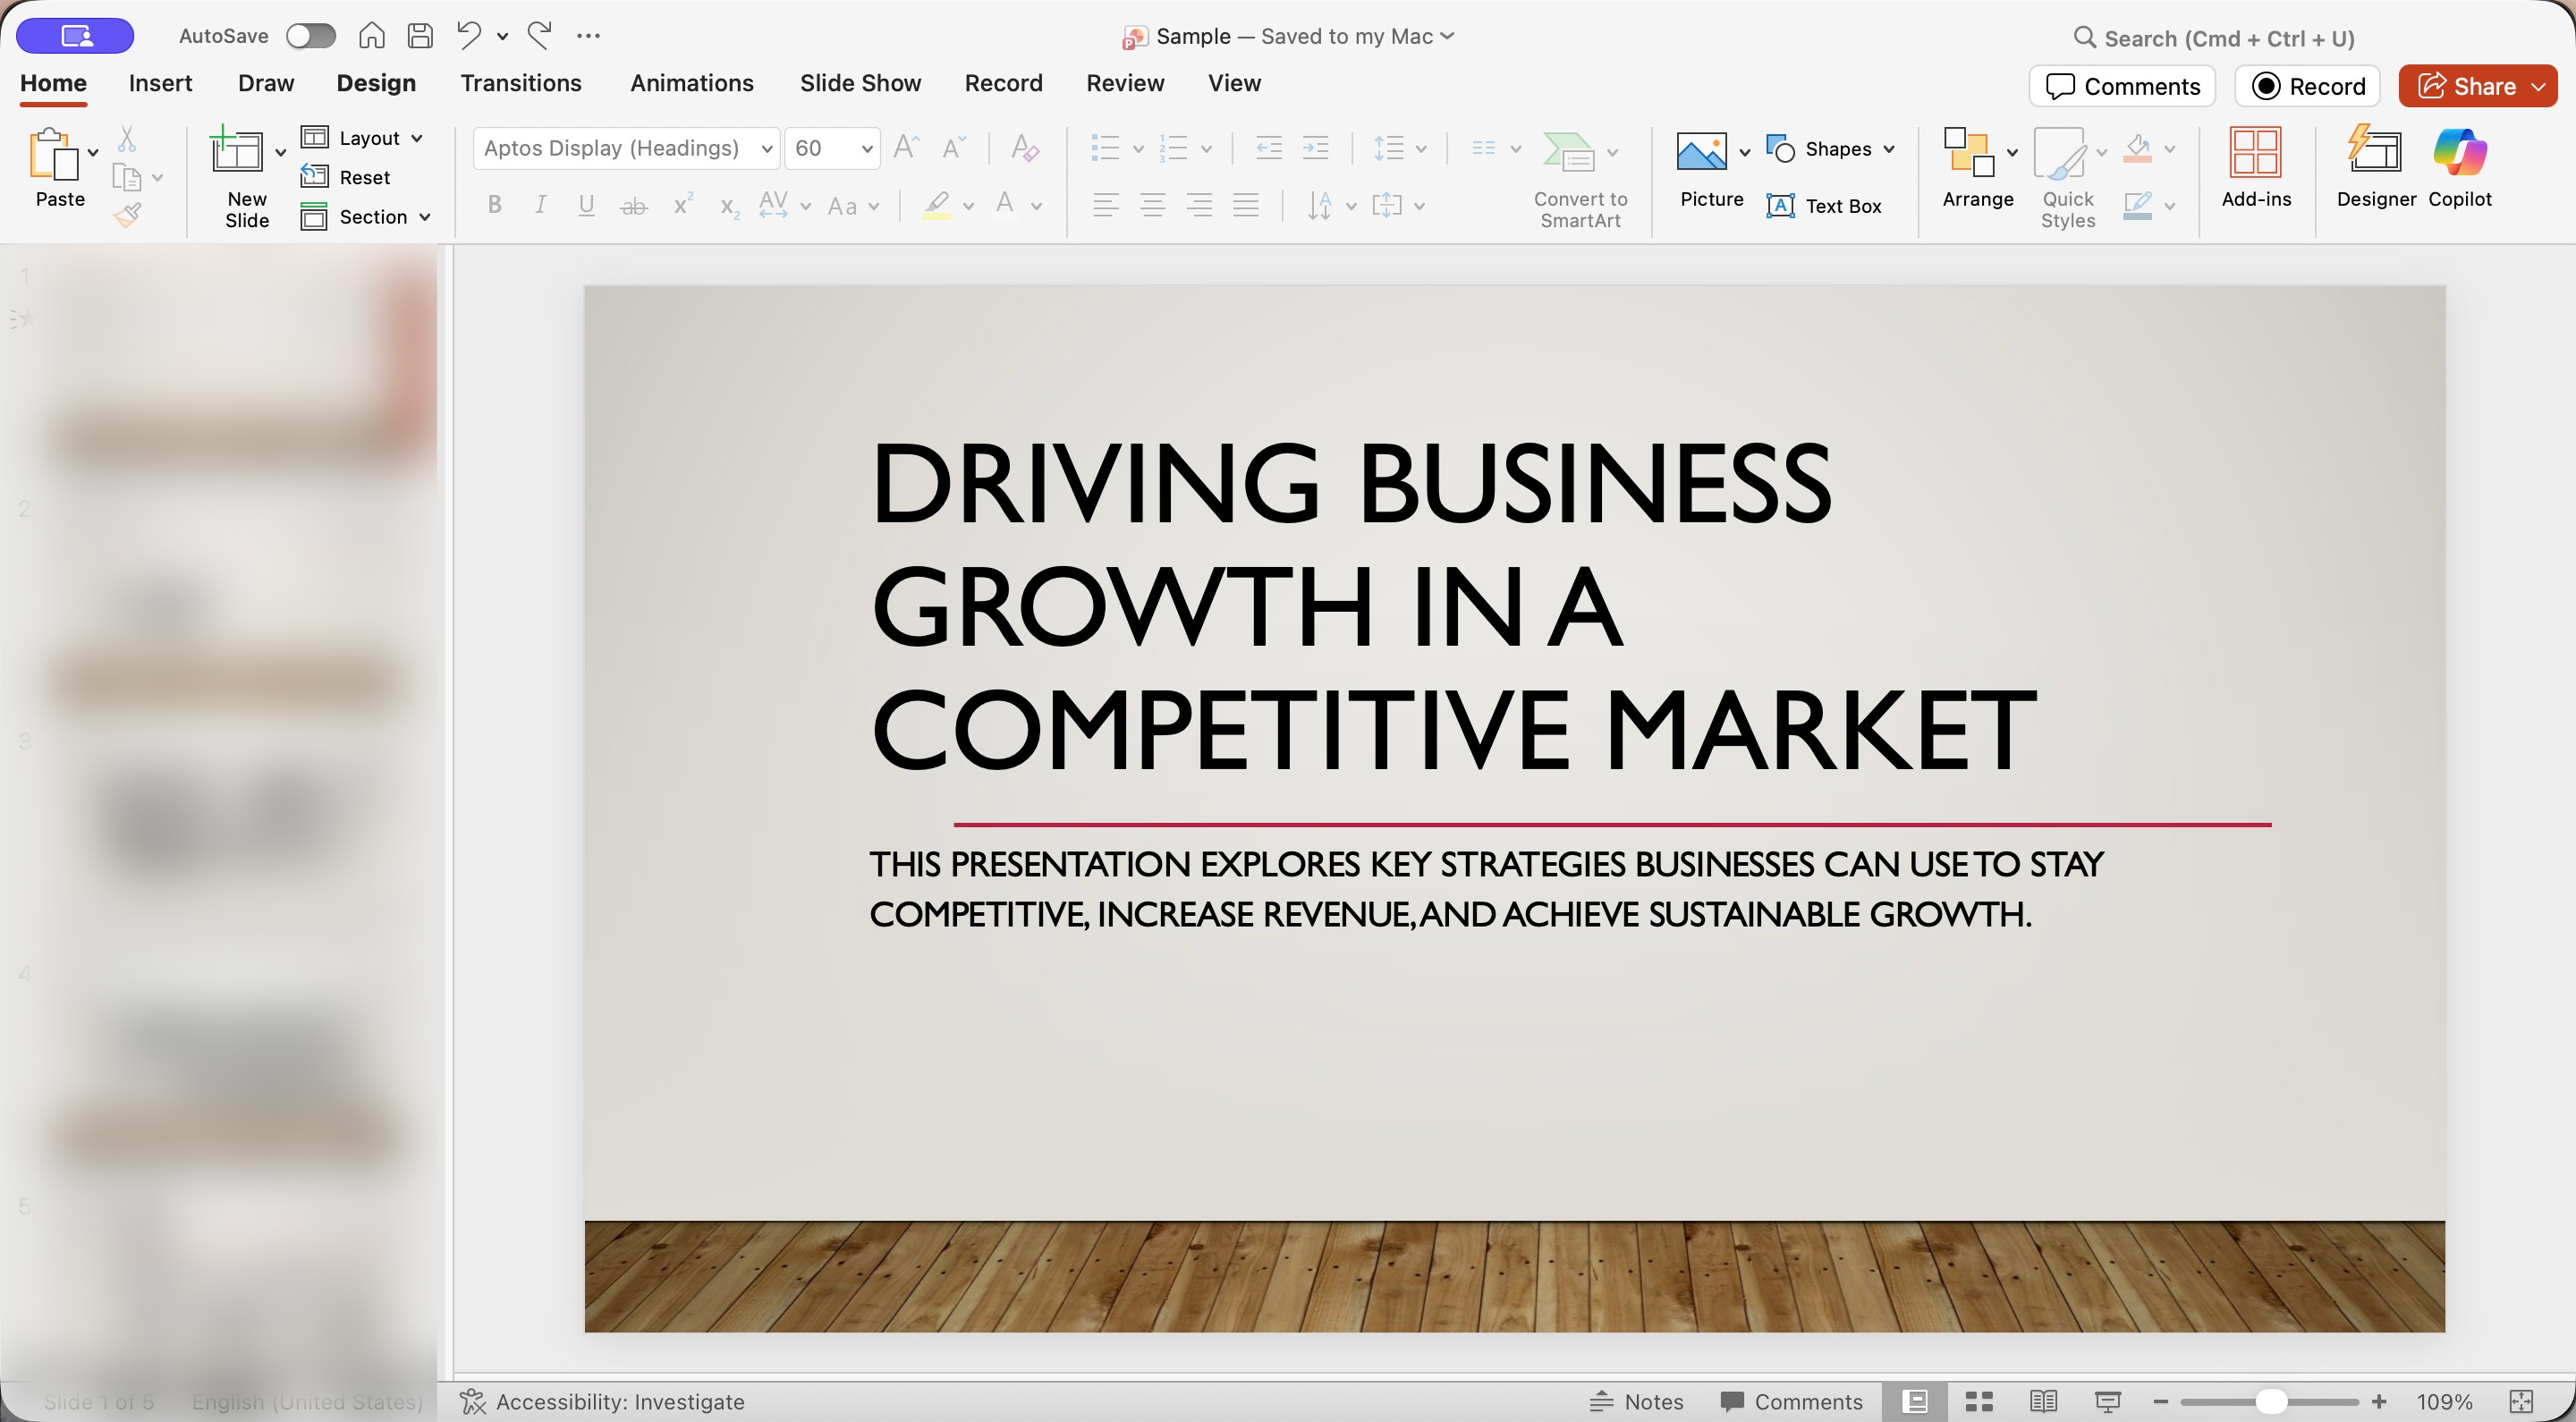This screenshot has width=2576, height=1422.
Task: Open Reading View from status bar
Action: tap(2043, 1401)
